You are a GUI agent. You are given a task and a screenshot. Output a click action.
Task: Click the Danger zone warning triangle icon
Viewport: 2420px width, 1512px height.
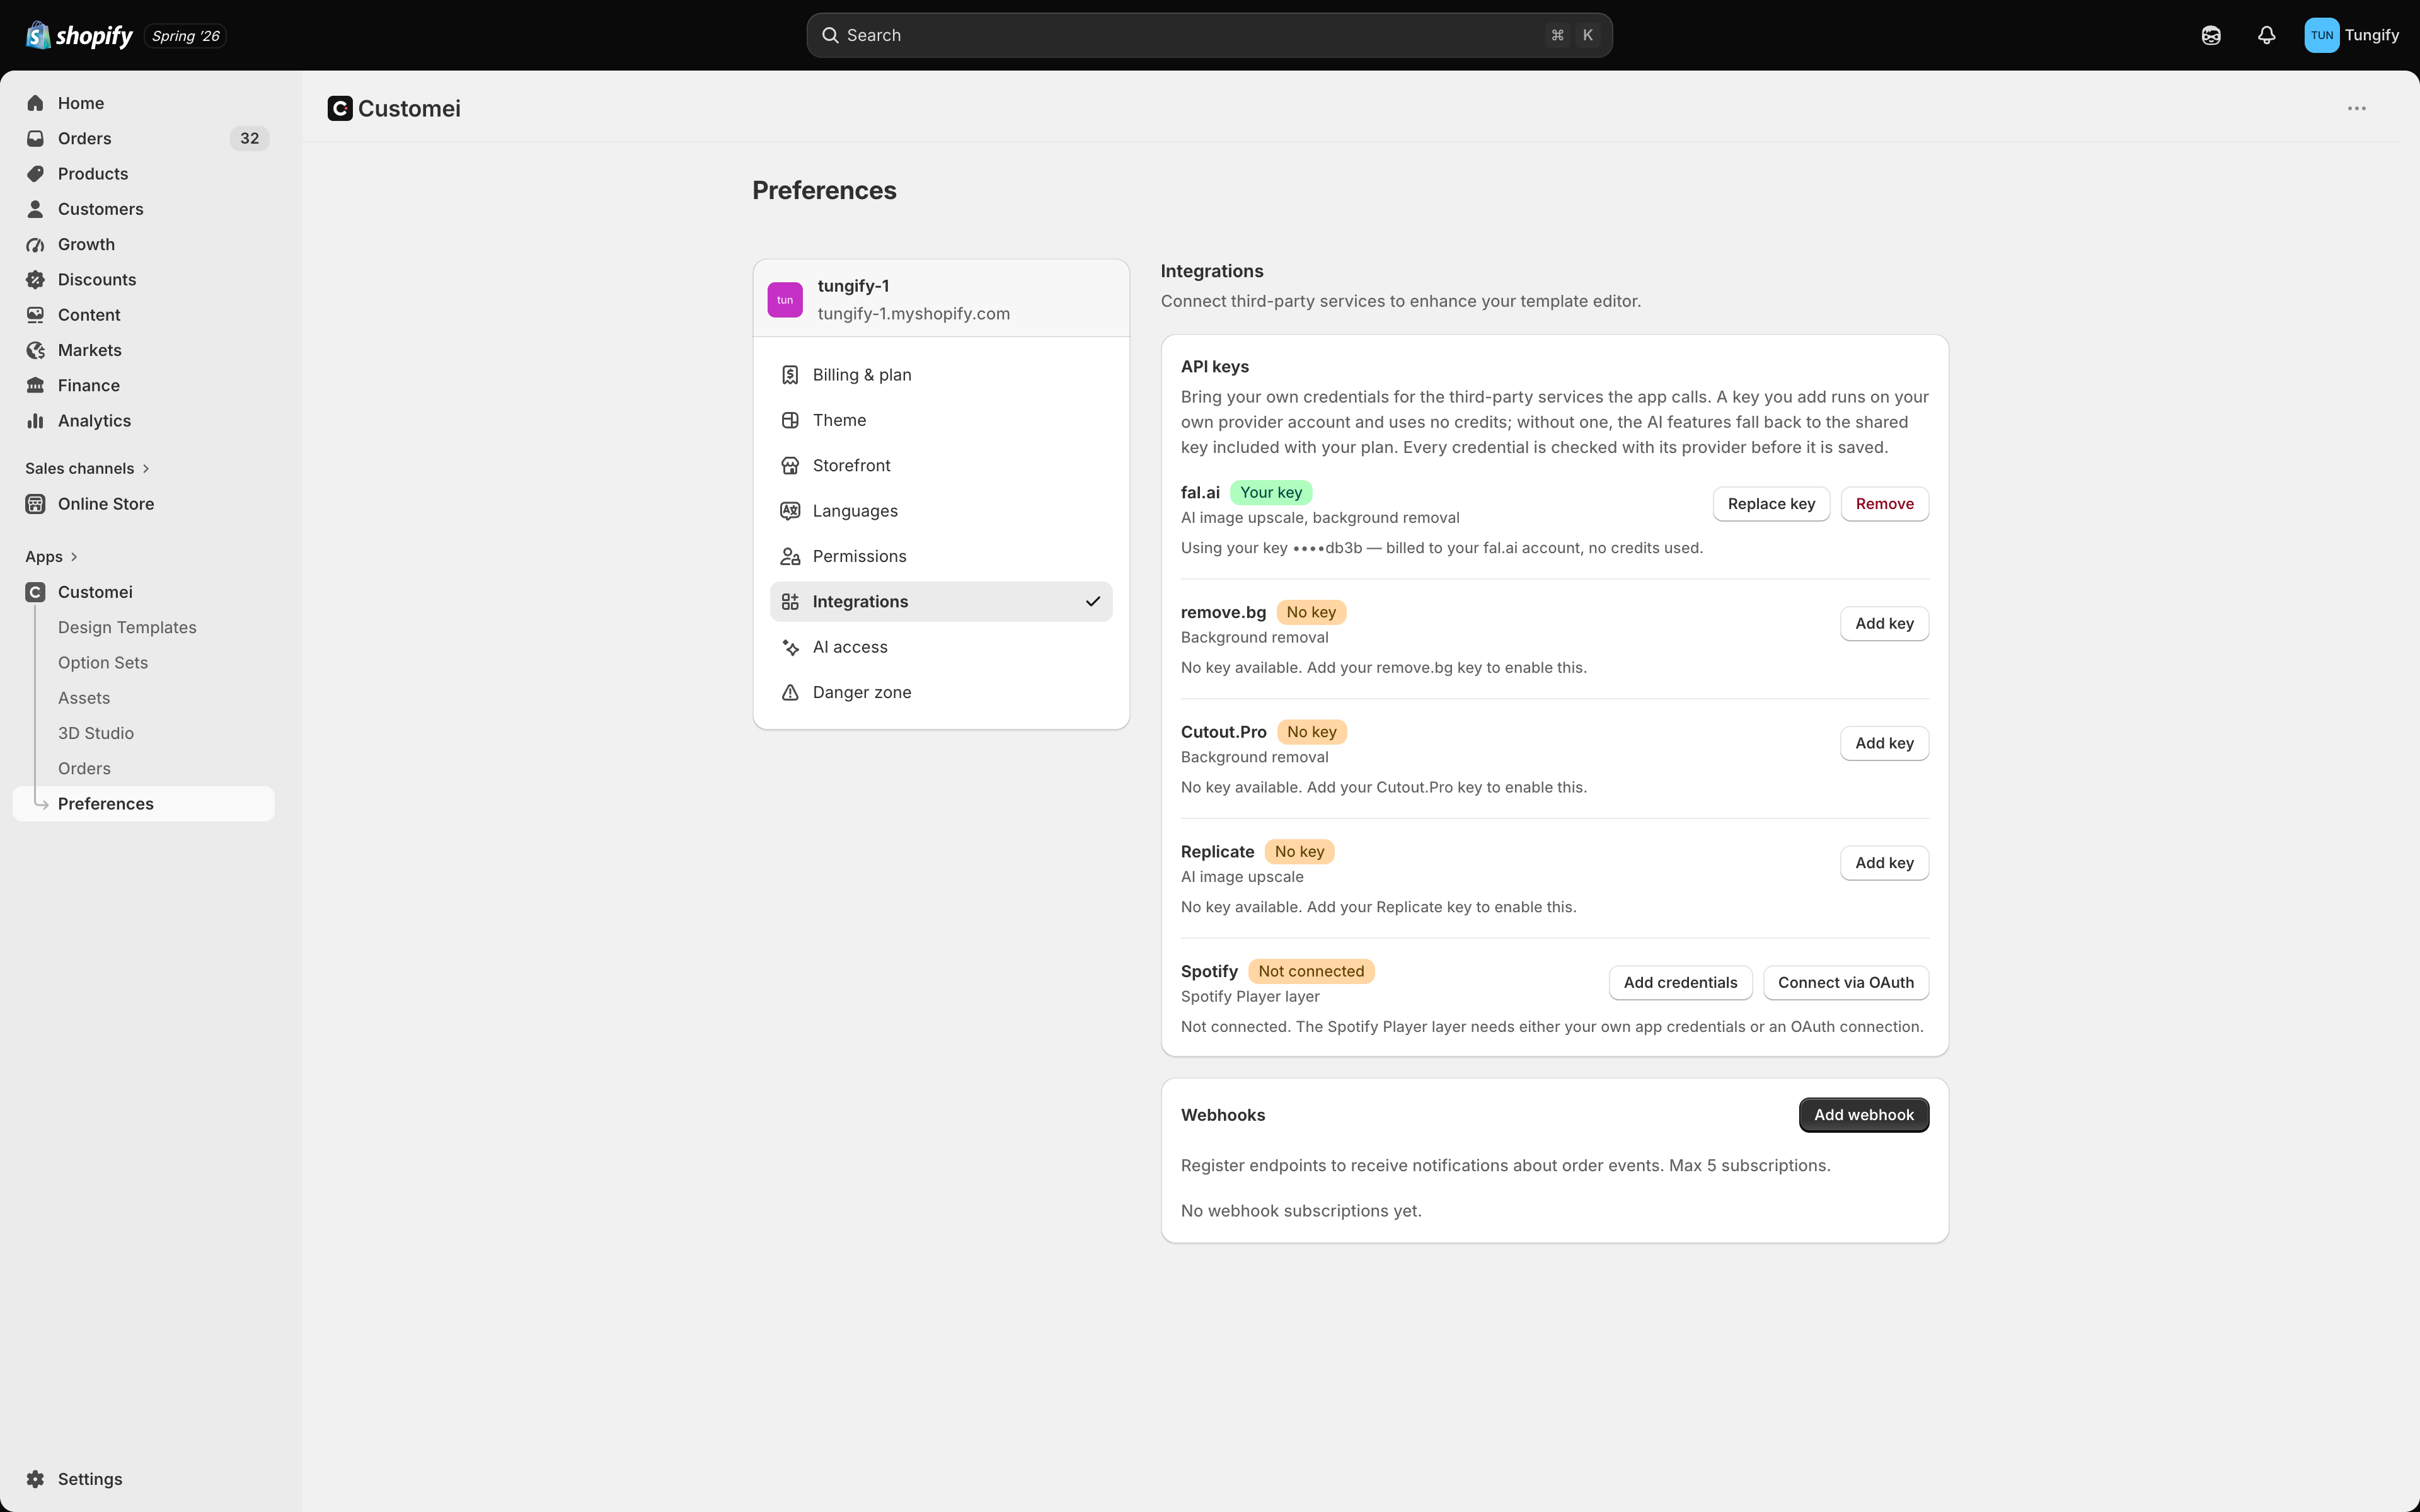click(790, 692)
